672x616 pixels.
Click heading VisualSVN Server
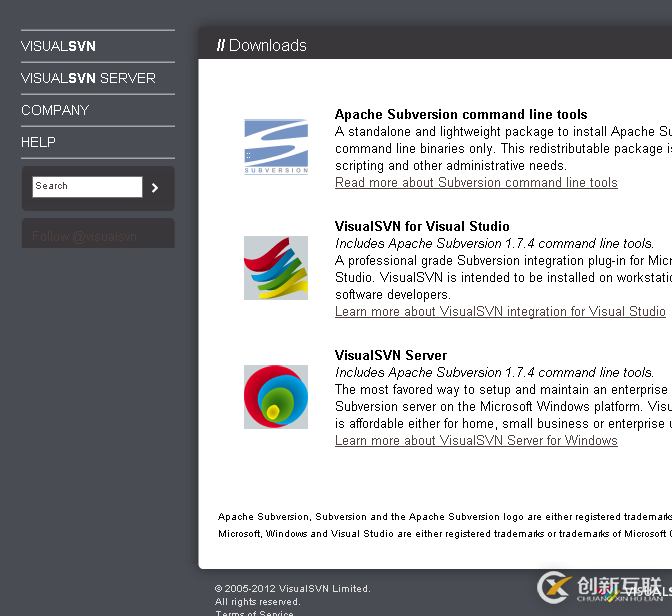(x=391, y=355)
